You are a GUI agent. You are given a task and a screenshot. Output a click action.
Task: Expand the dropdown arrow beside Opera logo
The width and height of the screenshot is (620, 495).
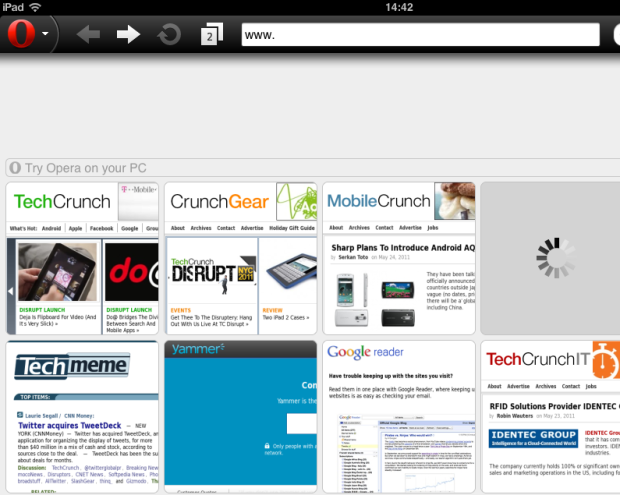click(45, 34)
